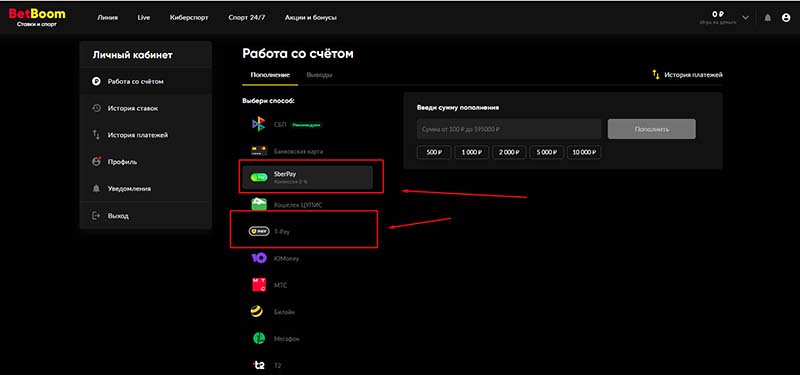800x375 pixels.
Task: Click the yellow striped Билайн icon
Action: (257, 312)
